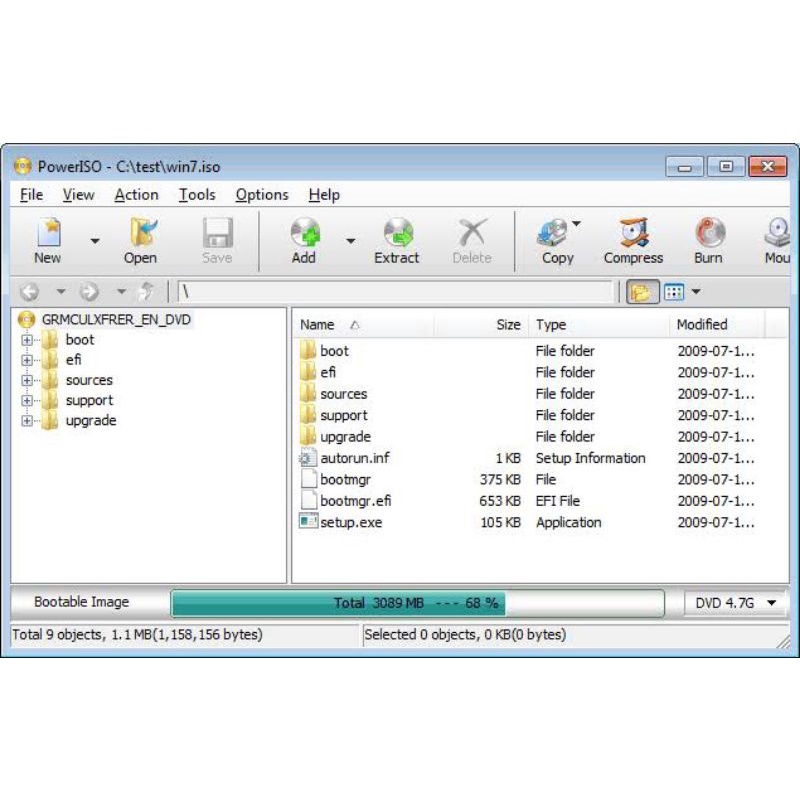Image resolution: width=800 pixels, height=800 pixels.
Task: Click the EFI File type cell
Action: (558, 501)
